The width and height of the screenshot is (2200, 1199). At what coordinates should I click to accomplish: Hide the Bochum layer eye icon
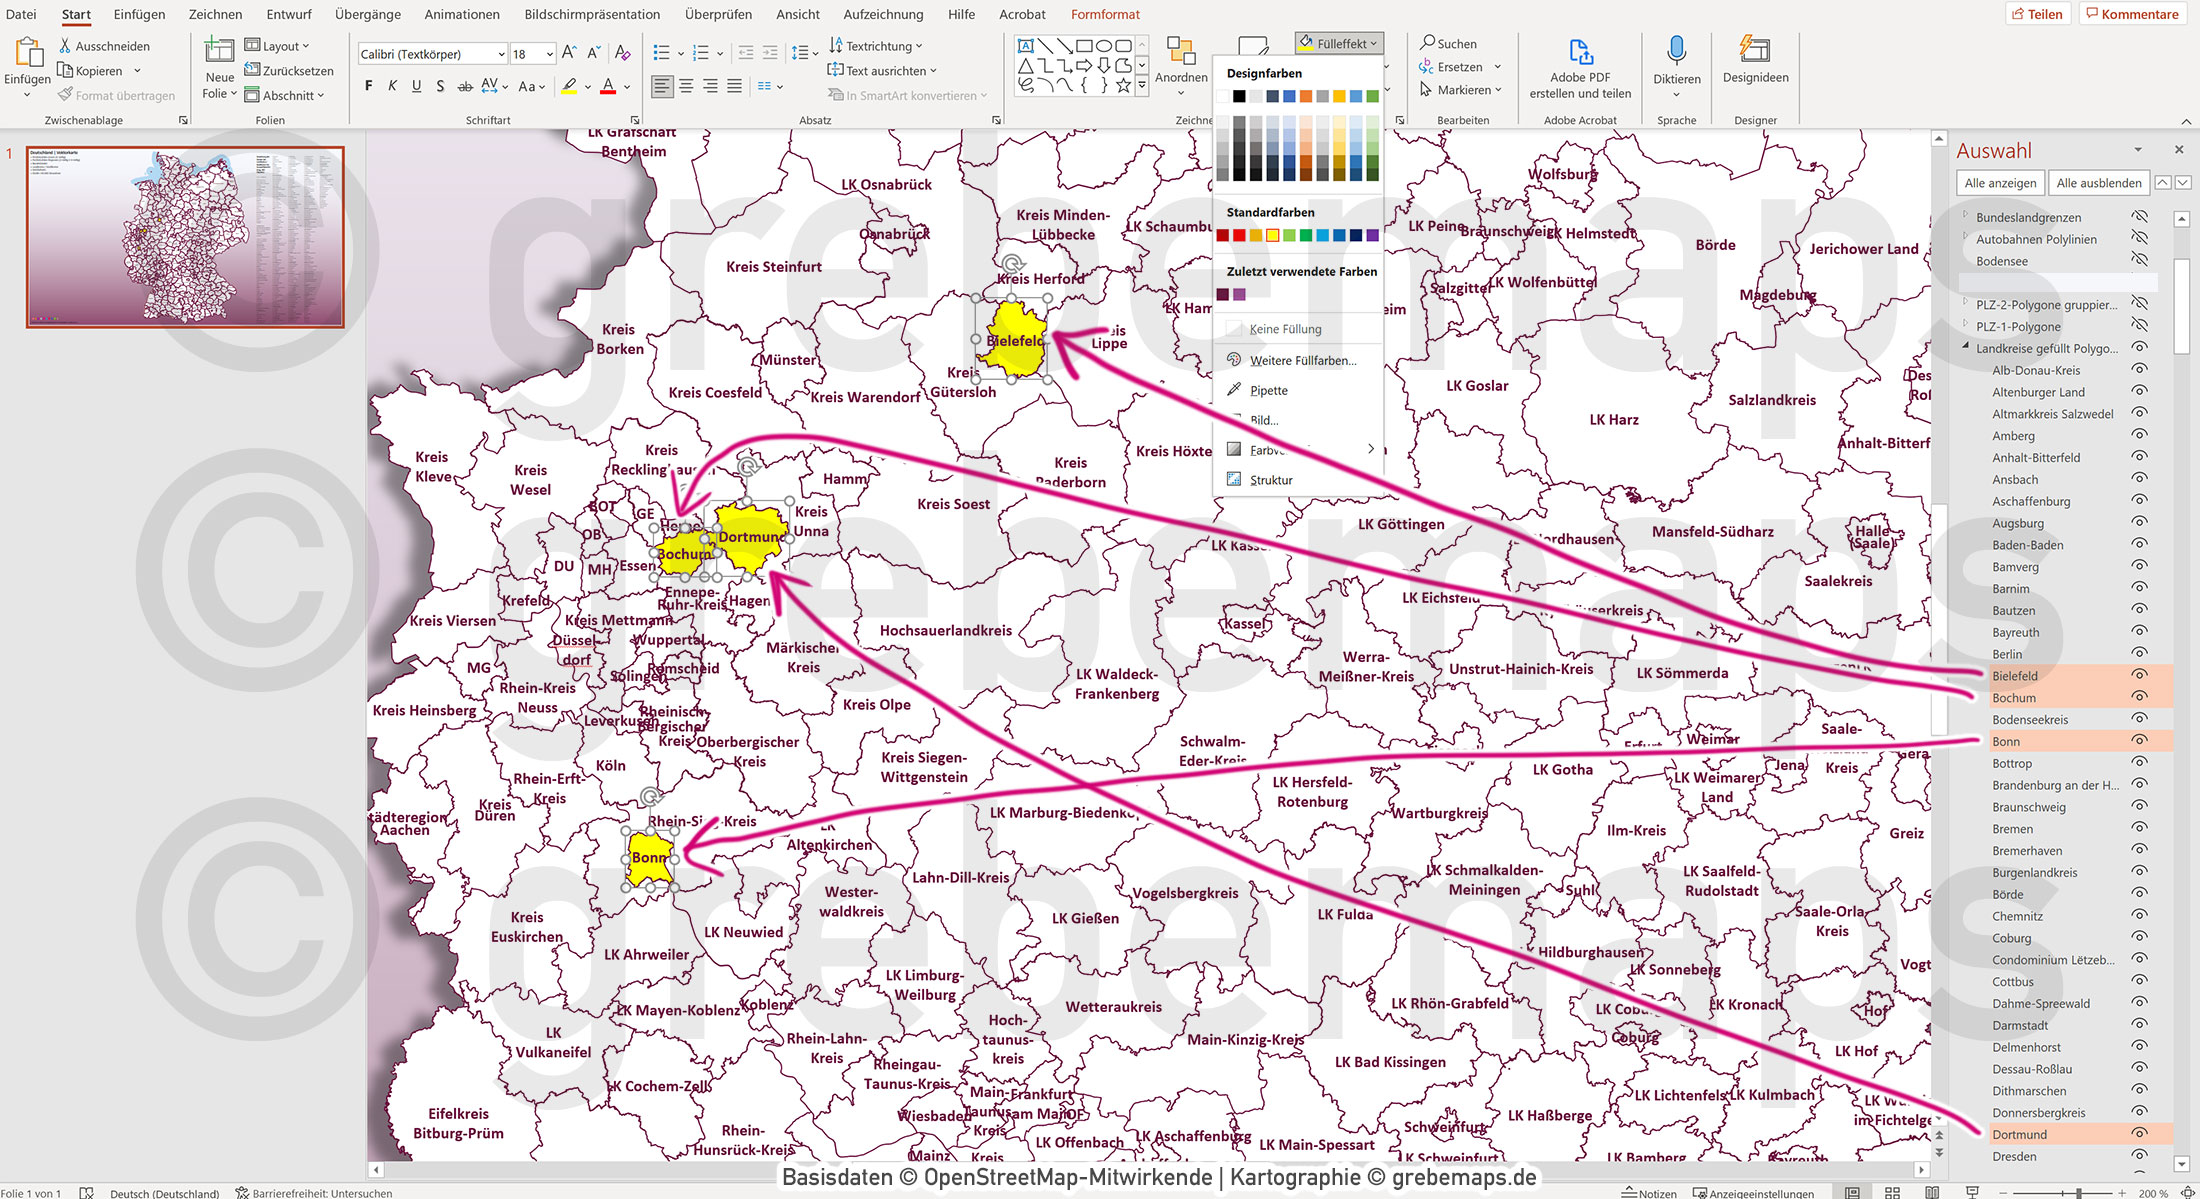2139,697
